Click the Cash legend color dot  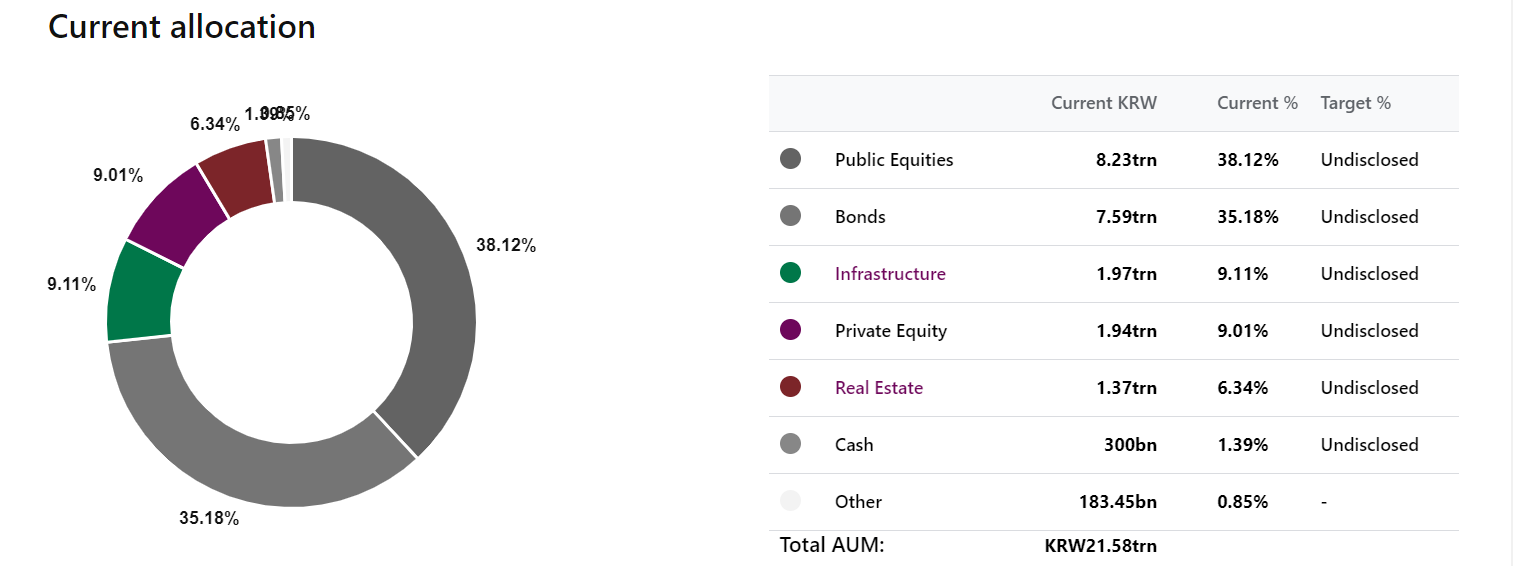(790, 444)
